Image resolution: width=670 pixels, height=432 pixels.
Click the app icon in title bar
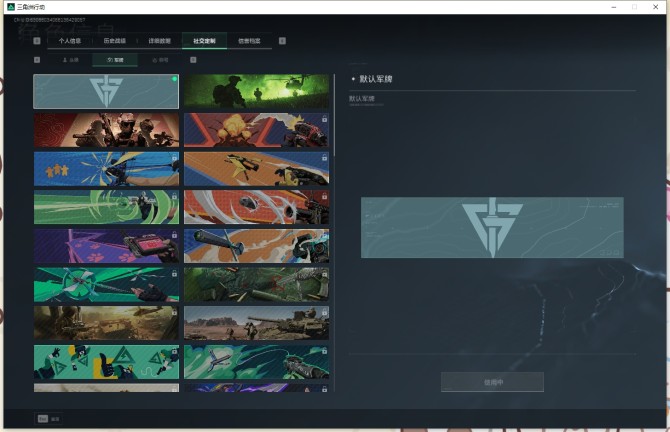11,7
